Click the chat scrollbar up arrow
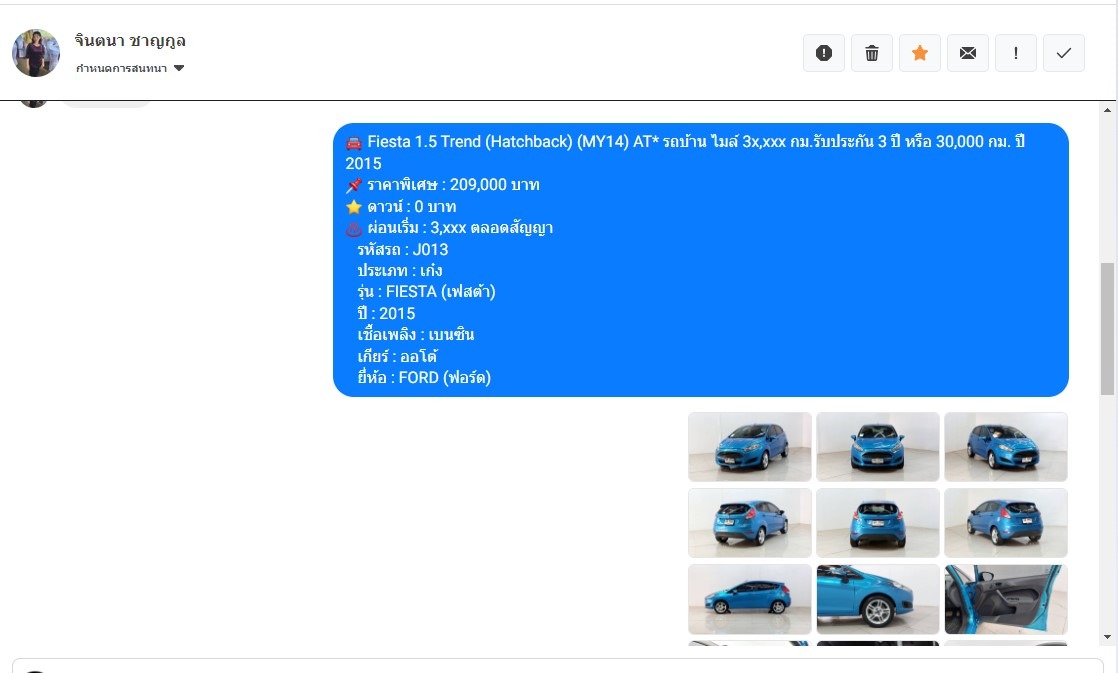The width and height of the screenshot is (1118, 673). click(1107, 110)
